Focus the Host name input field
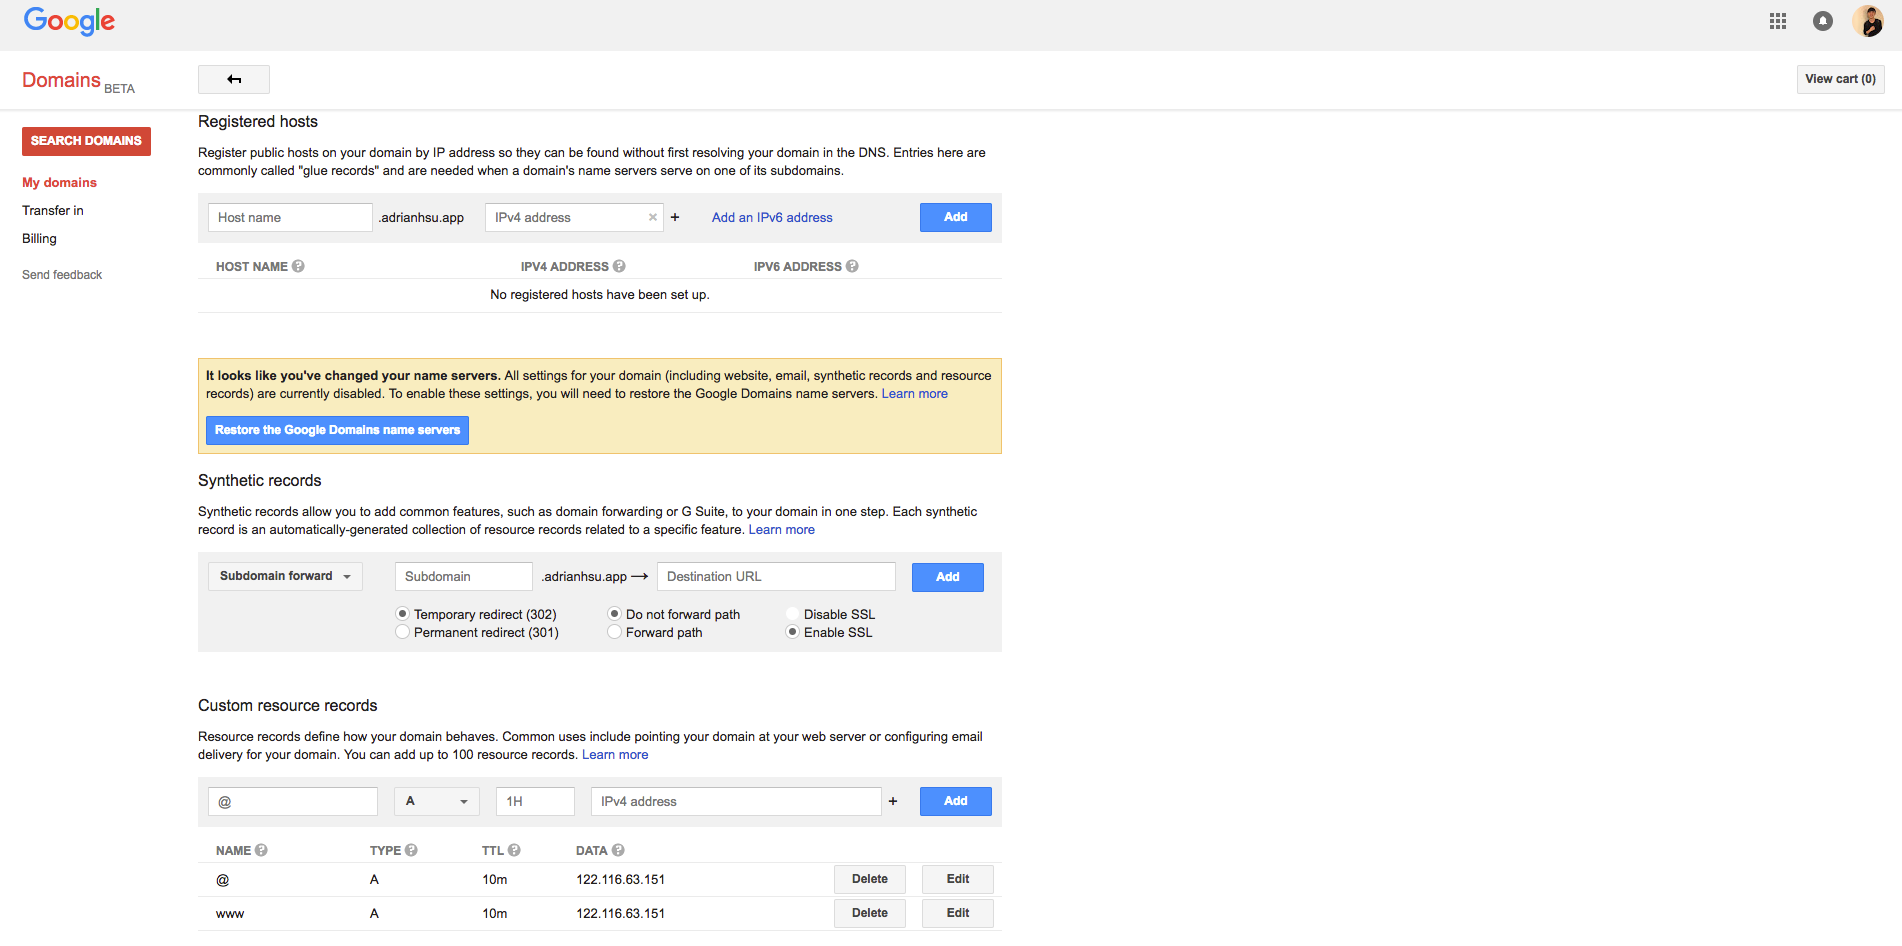Image resolution: width=1902 pixels, height=946 pixels. (290, 217)
